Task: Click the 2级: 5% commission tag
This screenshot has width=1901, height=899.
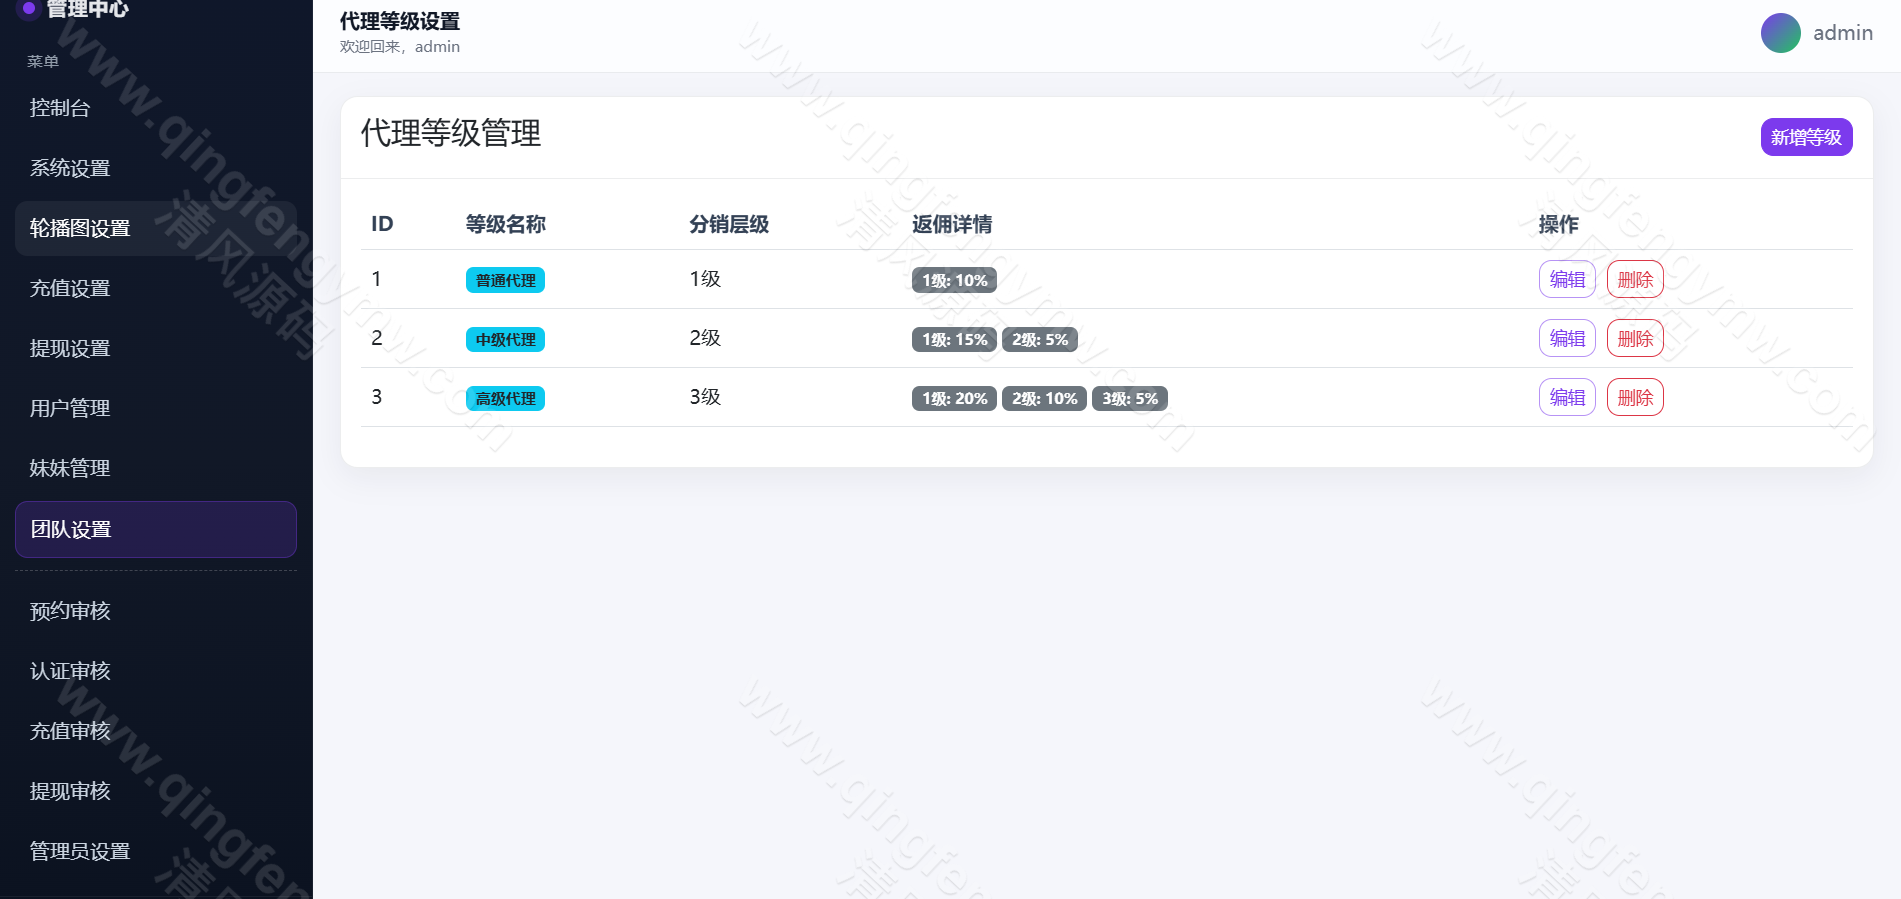Action: click(1040, 339)
